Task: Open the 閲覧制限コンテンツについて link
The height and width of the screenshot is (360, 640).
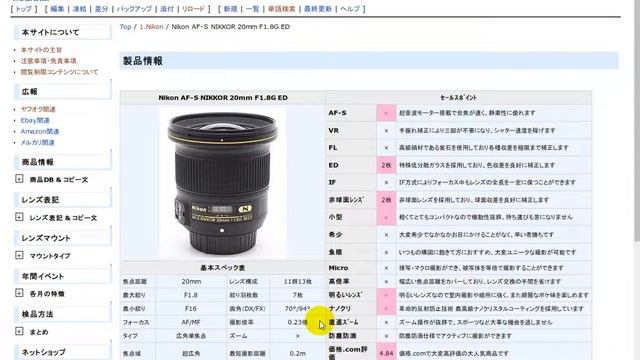Action: point(59,72)
